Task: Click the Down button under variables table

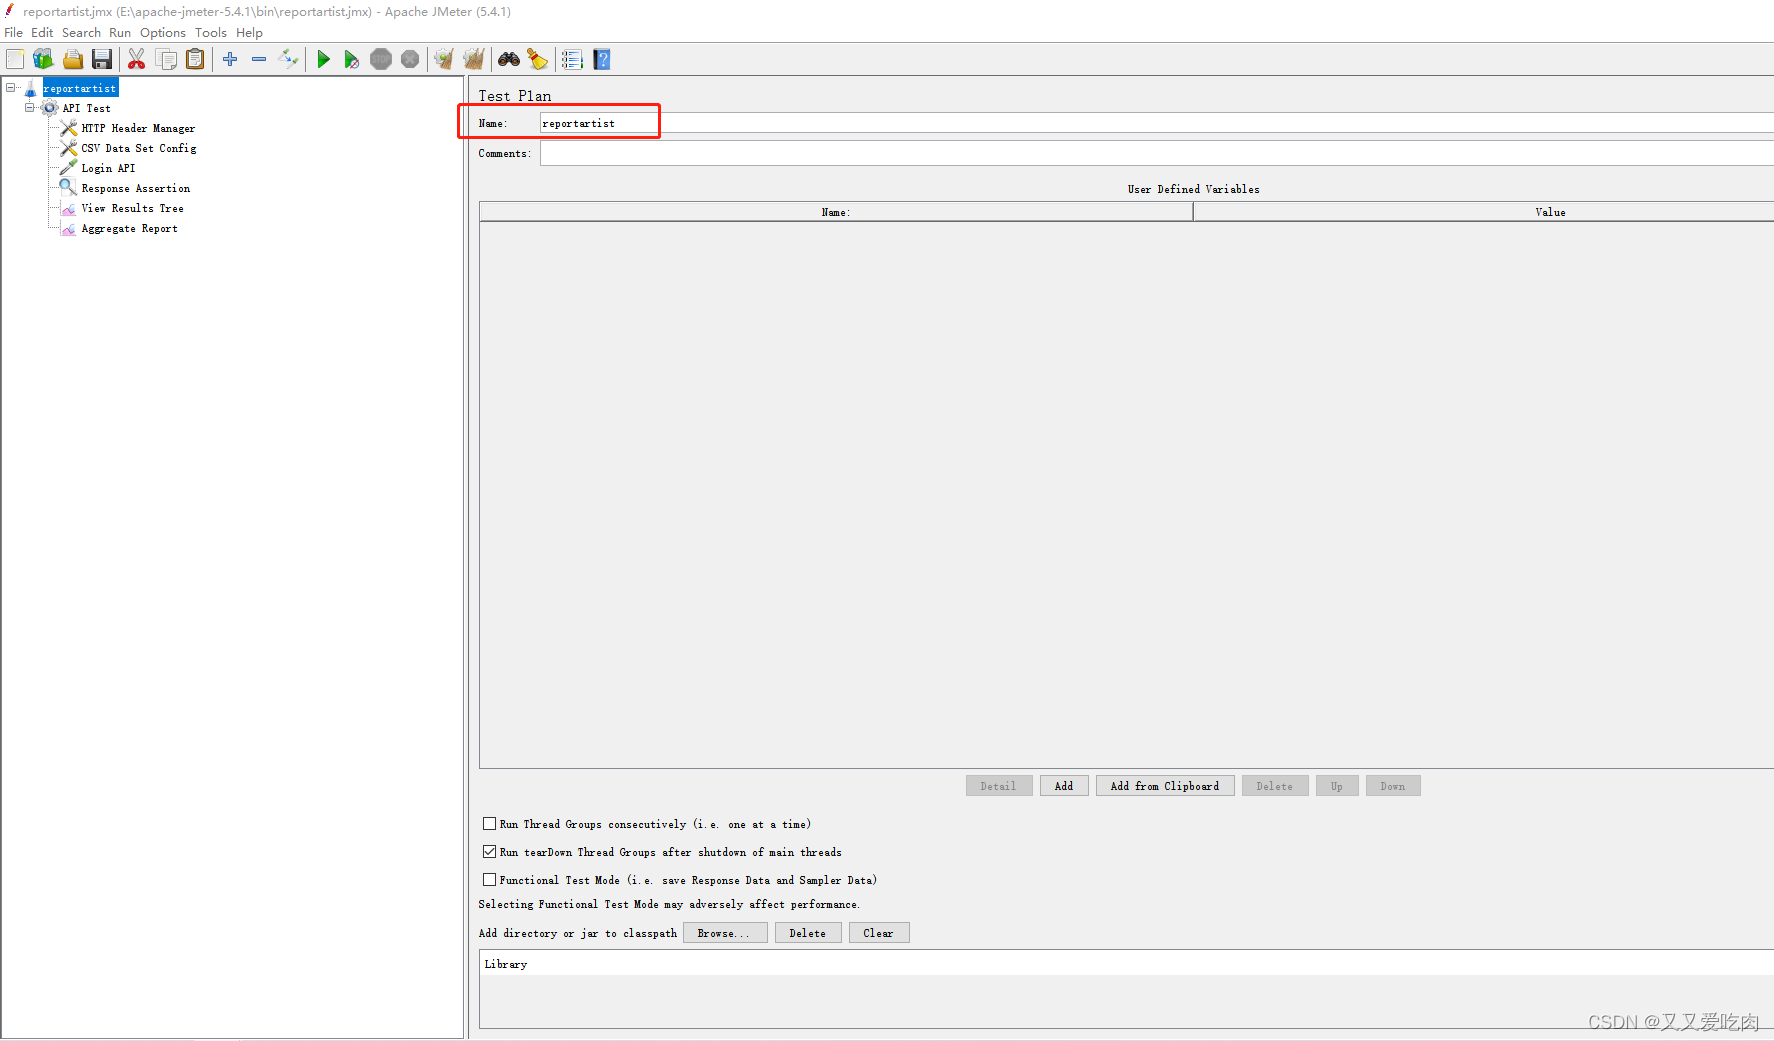Action: 1393,786
